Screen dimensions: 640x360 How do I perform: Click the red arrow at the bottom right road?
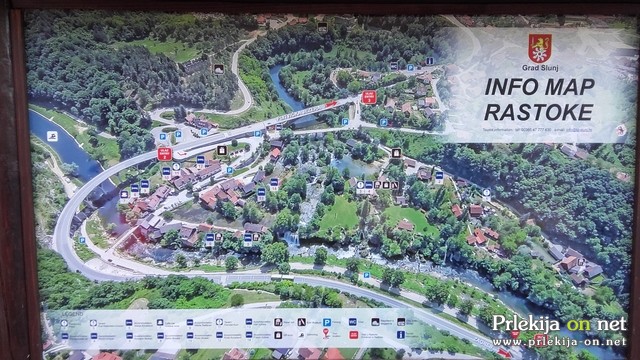point(504,352)
